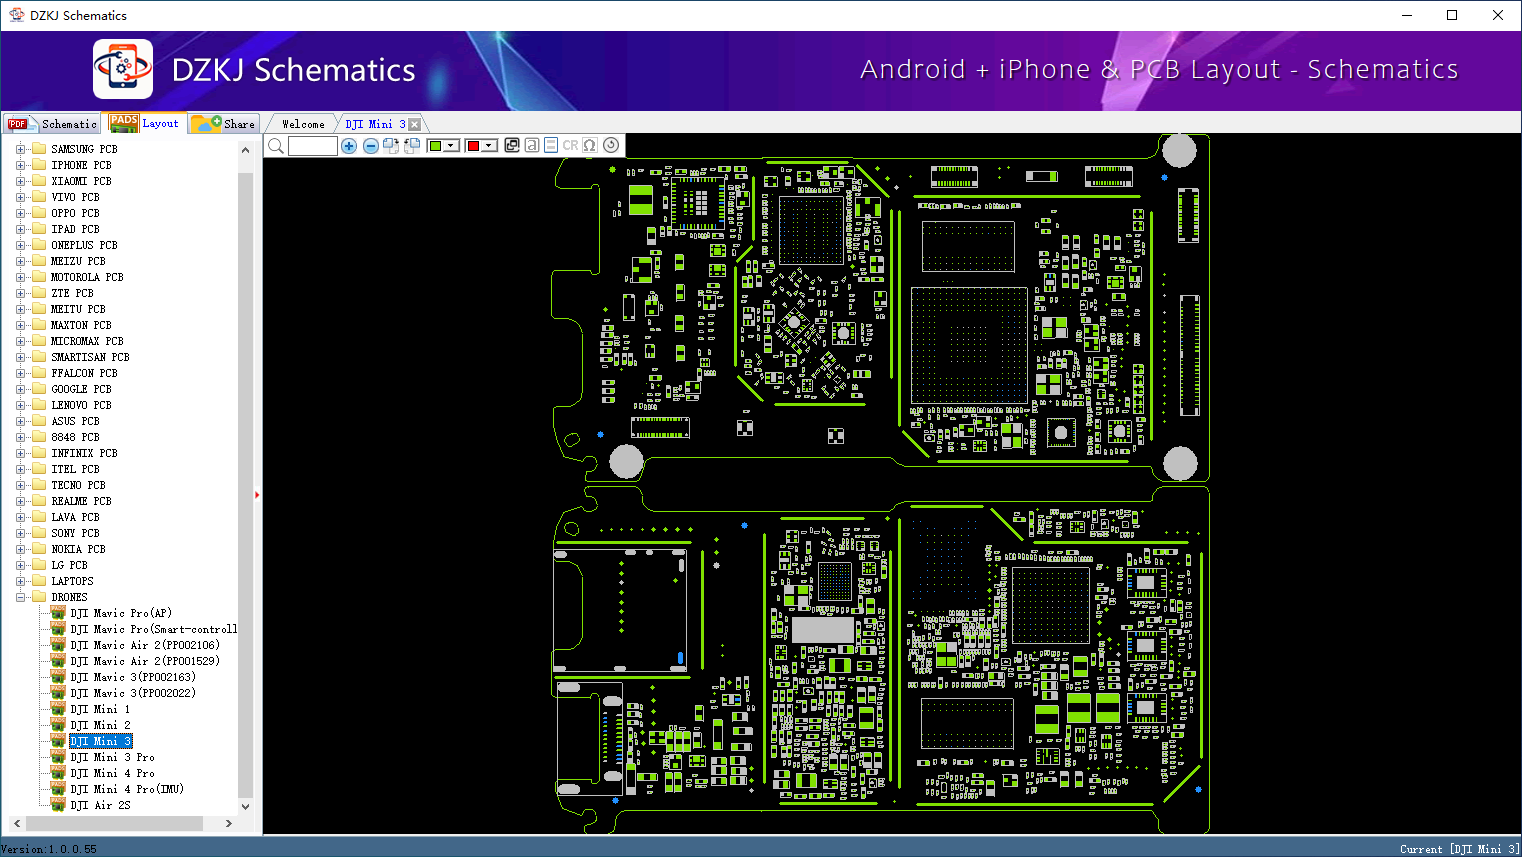The width and height of the screenshot is (1522, 857).
Task: Click the overlapping windows toolbar icon
Action: click(512, 145)
